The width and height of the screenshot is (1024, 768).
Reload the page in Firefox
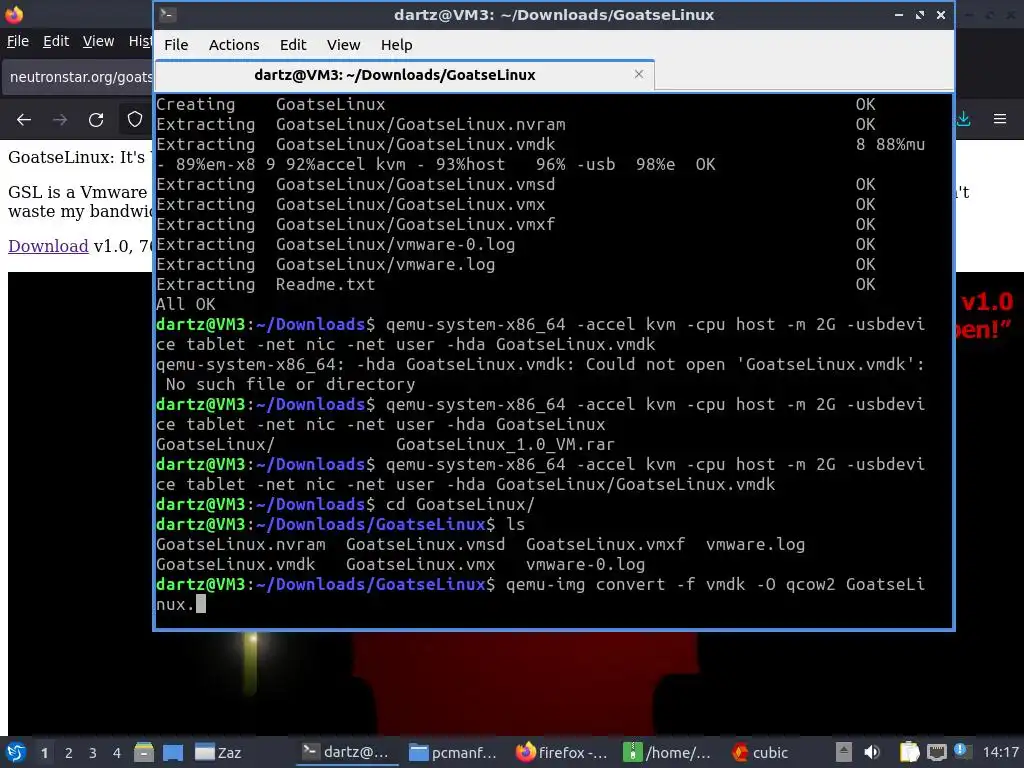(x=96, y=120)
